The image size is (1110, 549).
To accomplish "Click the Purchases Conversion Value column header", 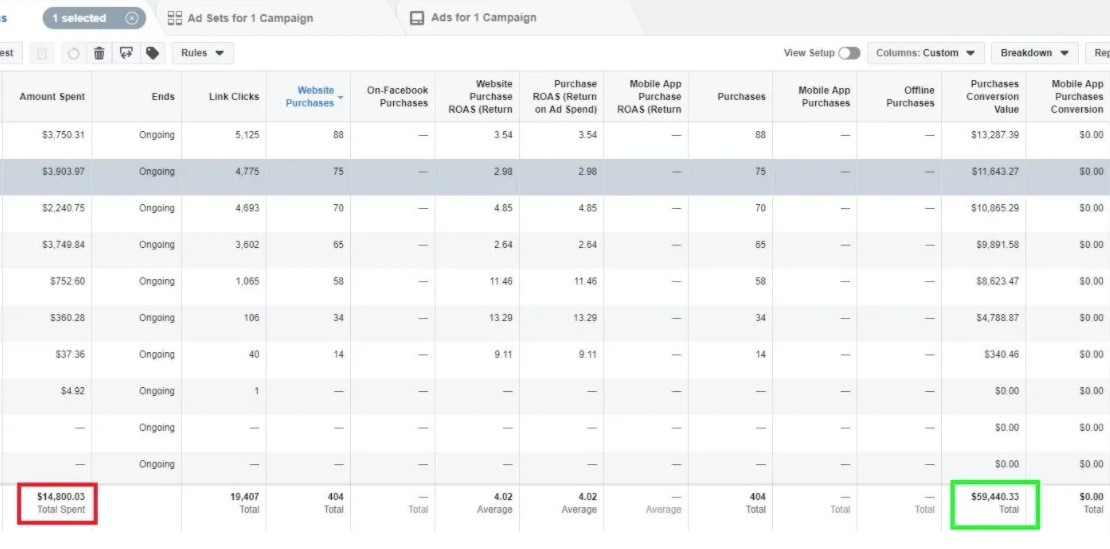I will click(x=992, y=97).
